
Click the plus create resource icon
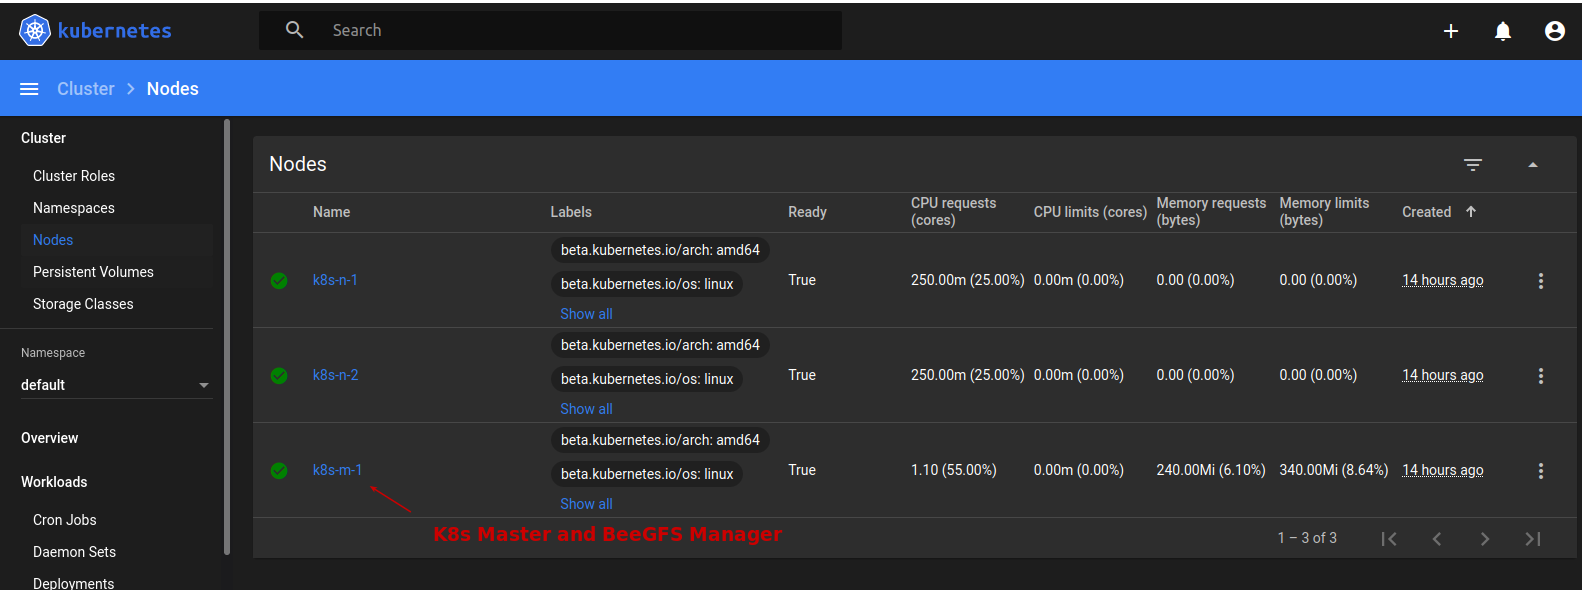coord(1451,31)
